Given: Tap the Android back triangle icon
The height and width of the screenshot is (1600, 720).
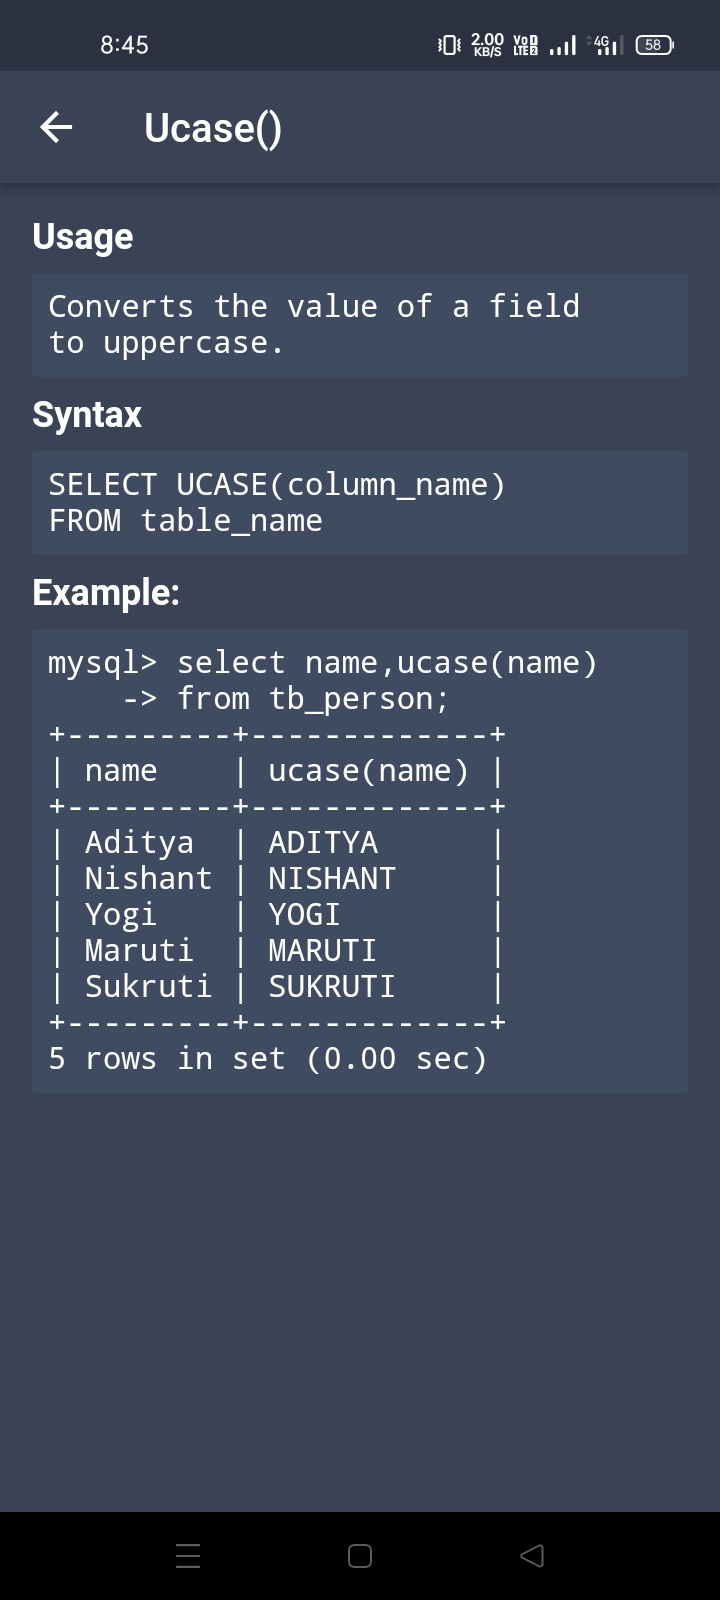Looking at the screenshot, I should pos(532,1555).
